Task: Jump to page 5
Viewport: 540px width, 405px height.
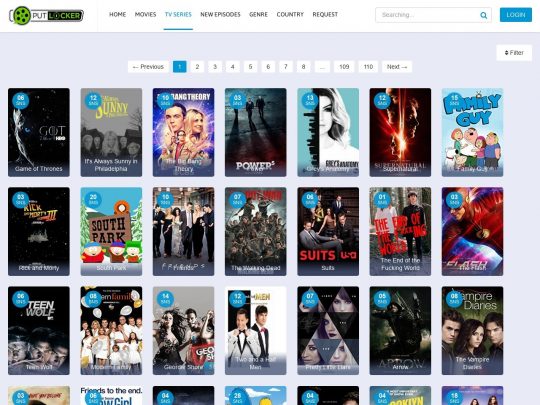Action: point(250,67)
